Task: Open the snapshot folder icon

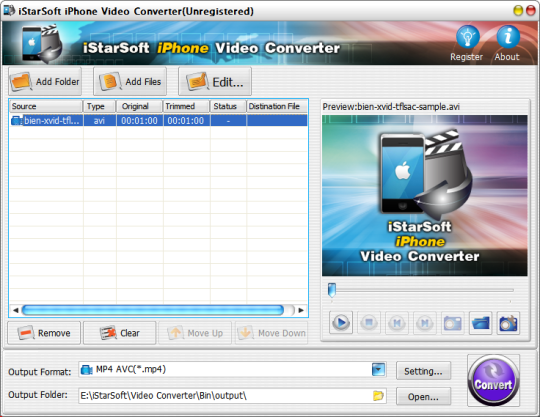Action: (x=480, y=323)
